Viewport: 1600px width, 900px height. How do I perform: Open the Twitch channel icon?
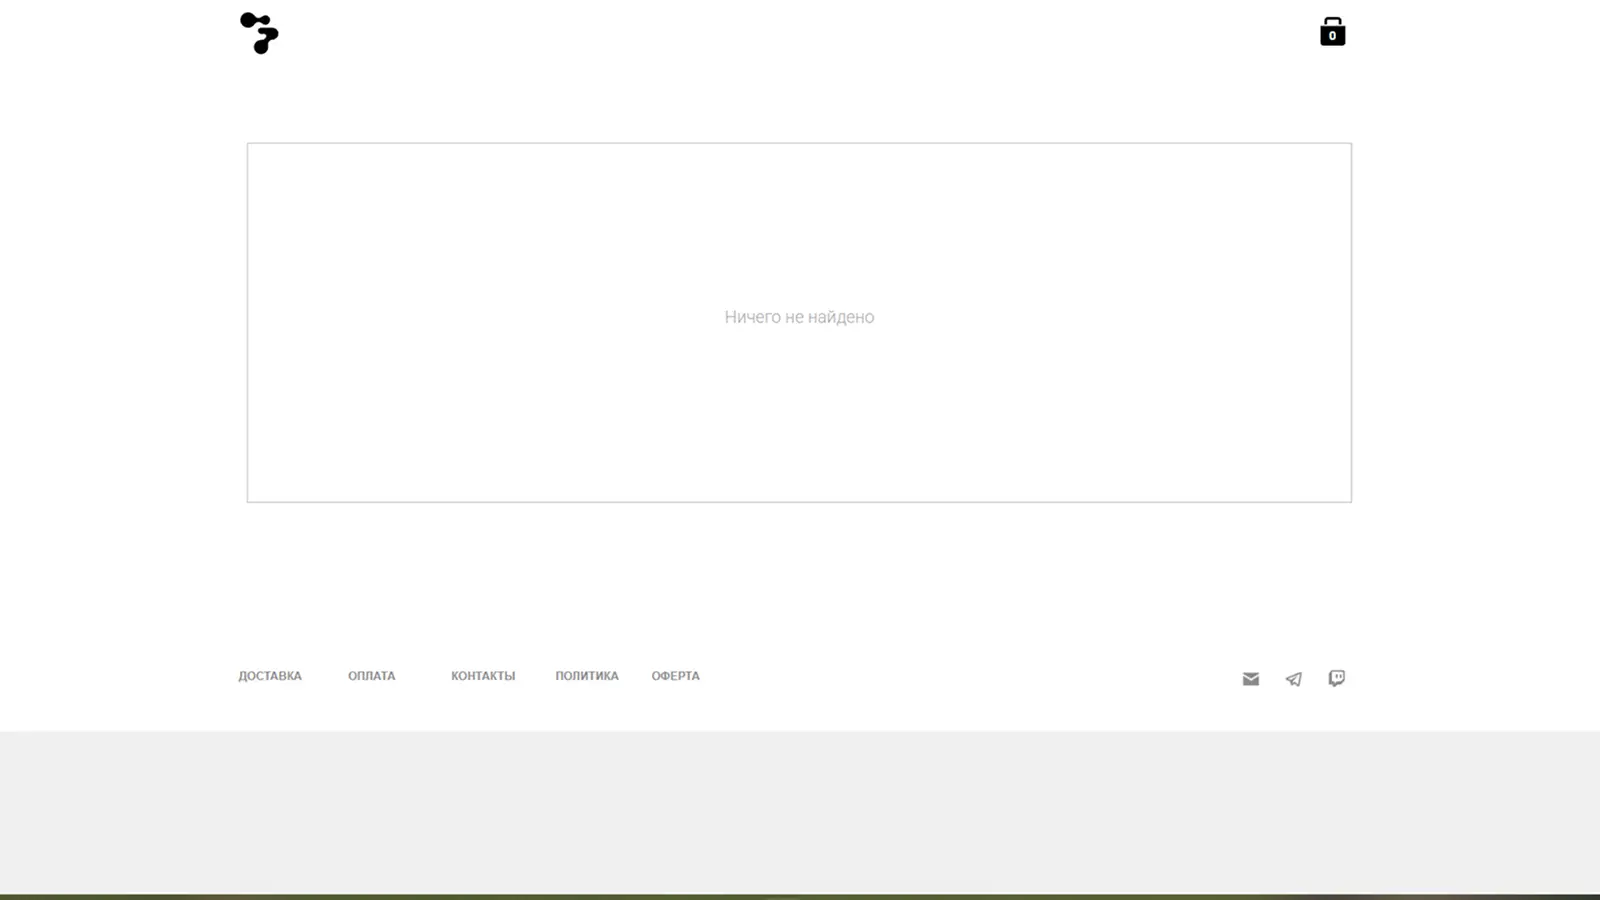click(x=1336, y=678)
